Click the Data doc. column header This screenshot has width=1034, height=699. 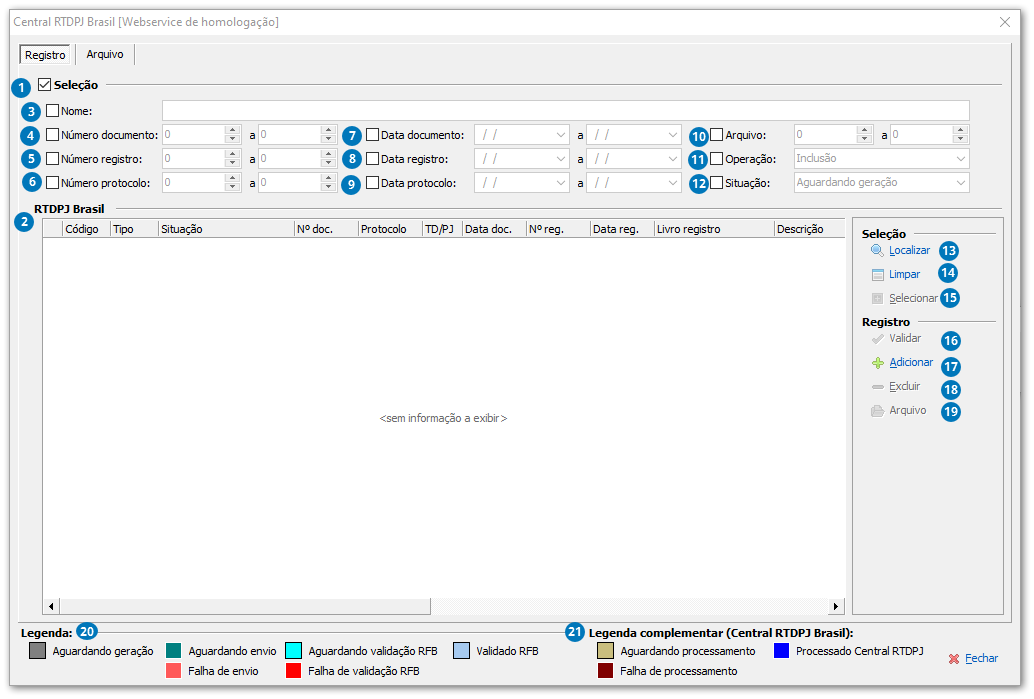tap(495, 229)
